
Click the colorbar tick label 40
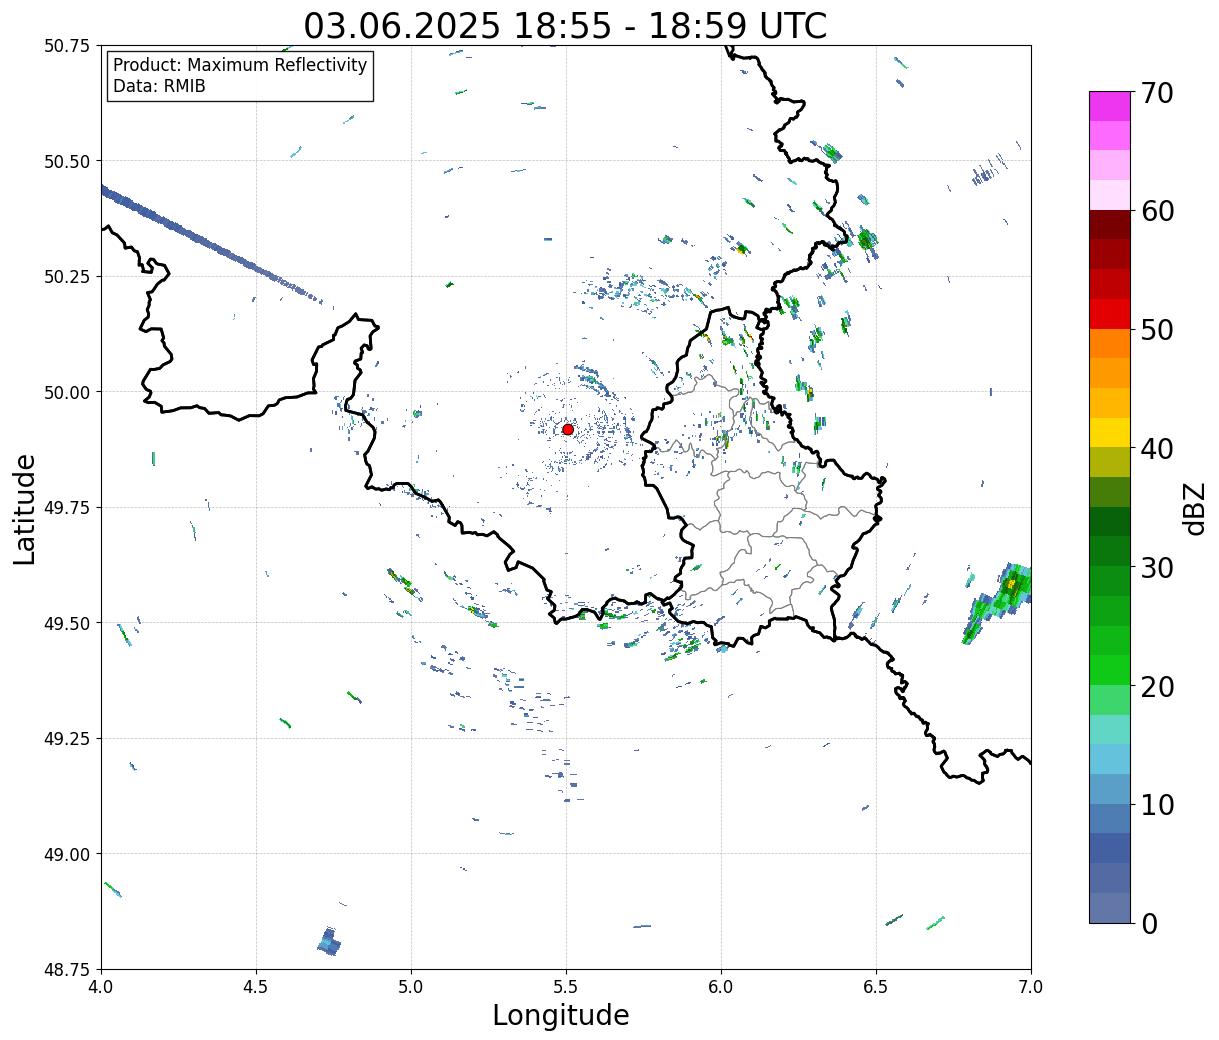1157,449
